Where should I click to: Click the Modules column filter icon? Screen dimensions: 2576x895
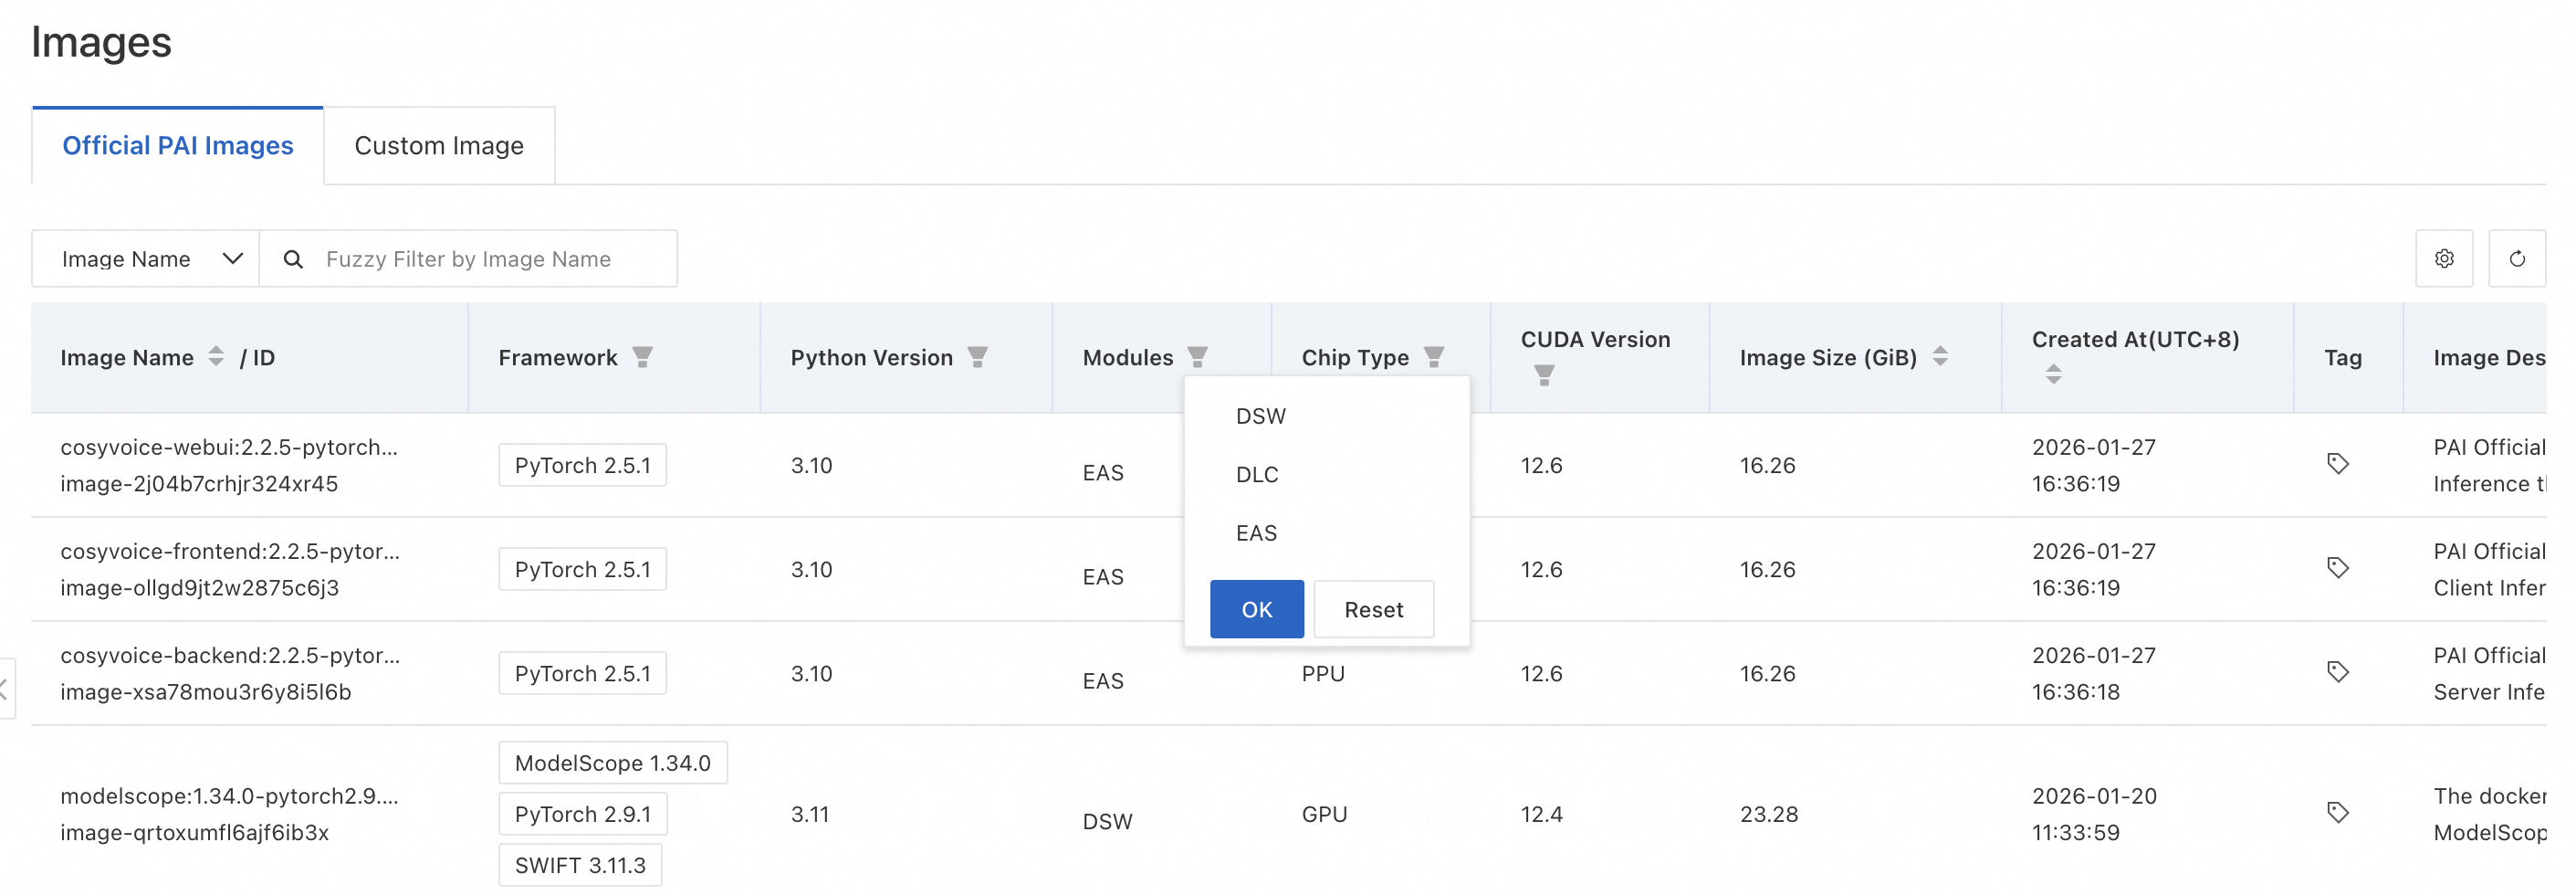click(1197, 357)
